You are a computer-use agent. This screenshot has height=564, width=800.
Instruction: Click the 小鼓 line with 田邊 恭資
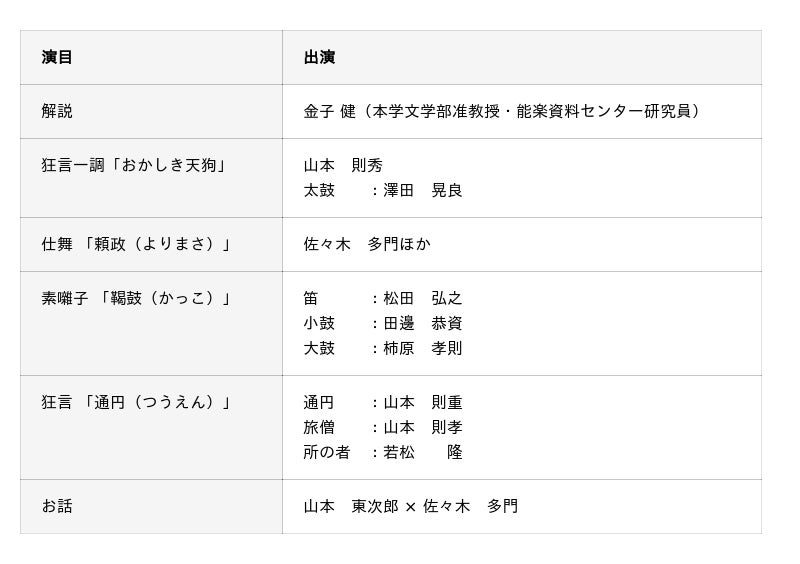click(383, 323)
